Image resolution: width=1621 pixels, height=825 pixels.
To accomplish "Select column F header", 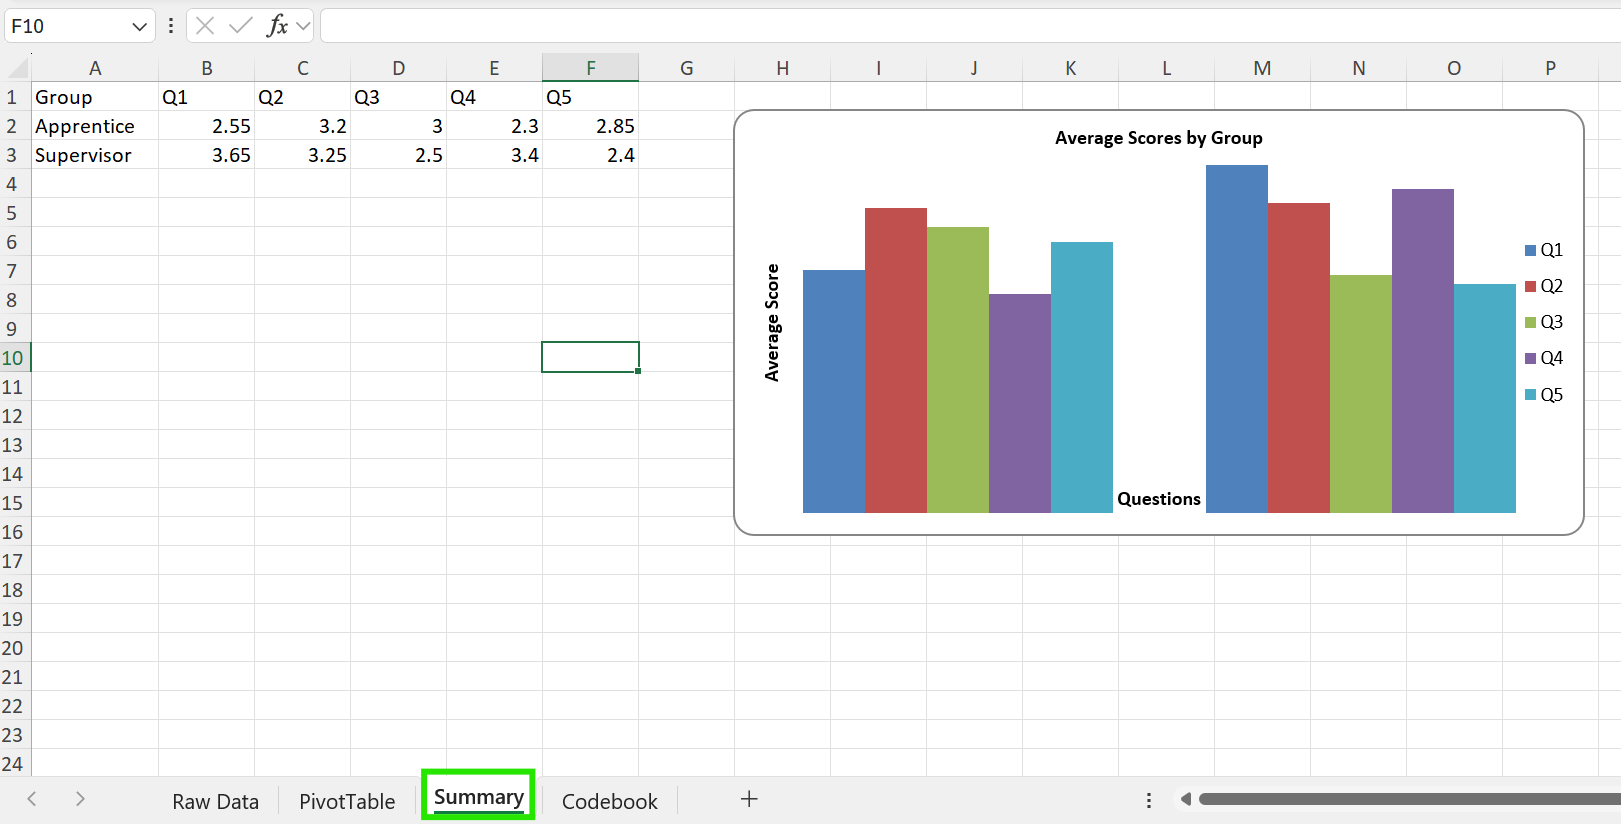I will (590, 68).
